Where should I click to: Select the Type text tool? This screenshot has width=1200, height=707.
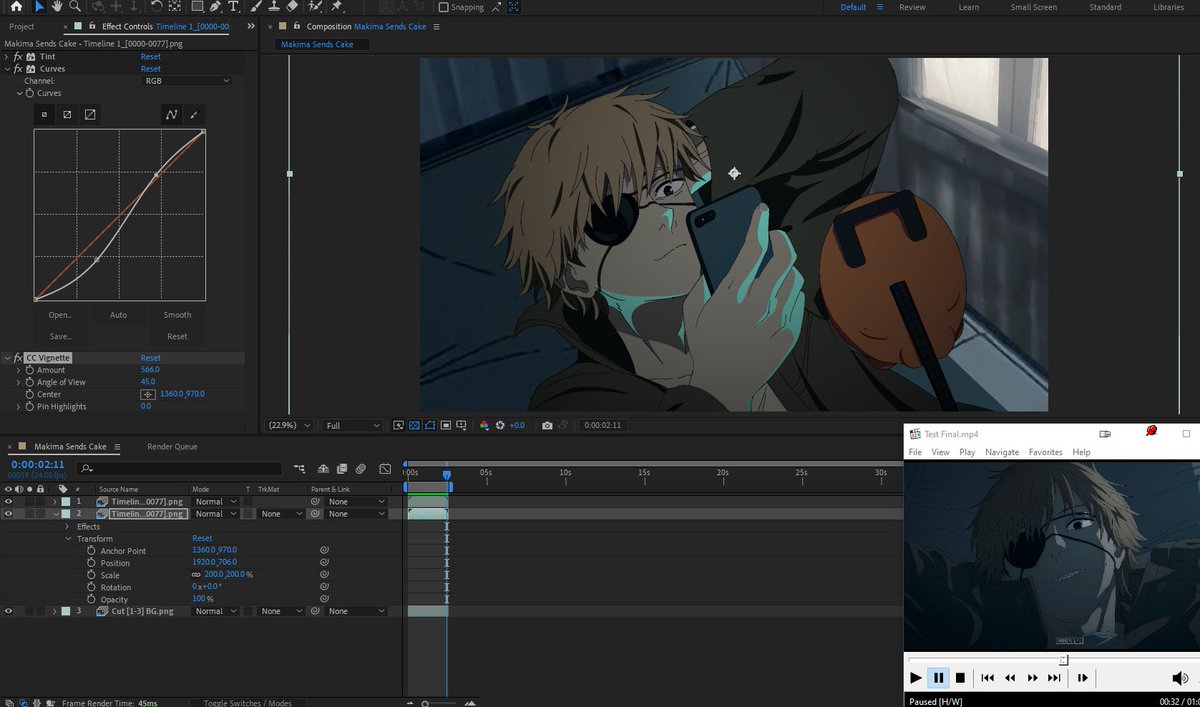233,6
